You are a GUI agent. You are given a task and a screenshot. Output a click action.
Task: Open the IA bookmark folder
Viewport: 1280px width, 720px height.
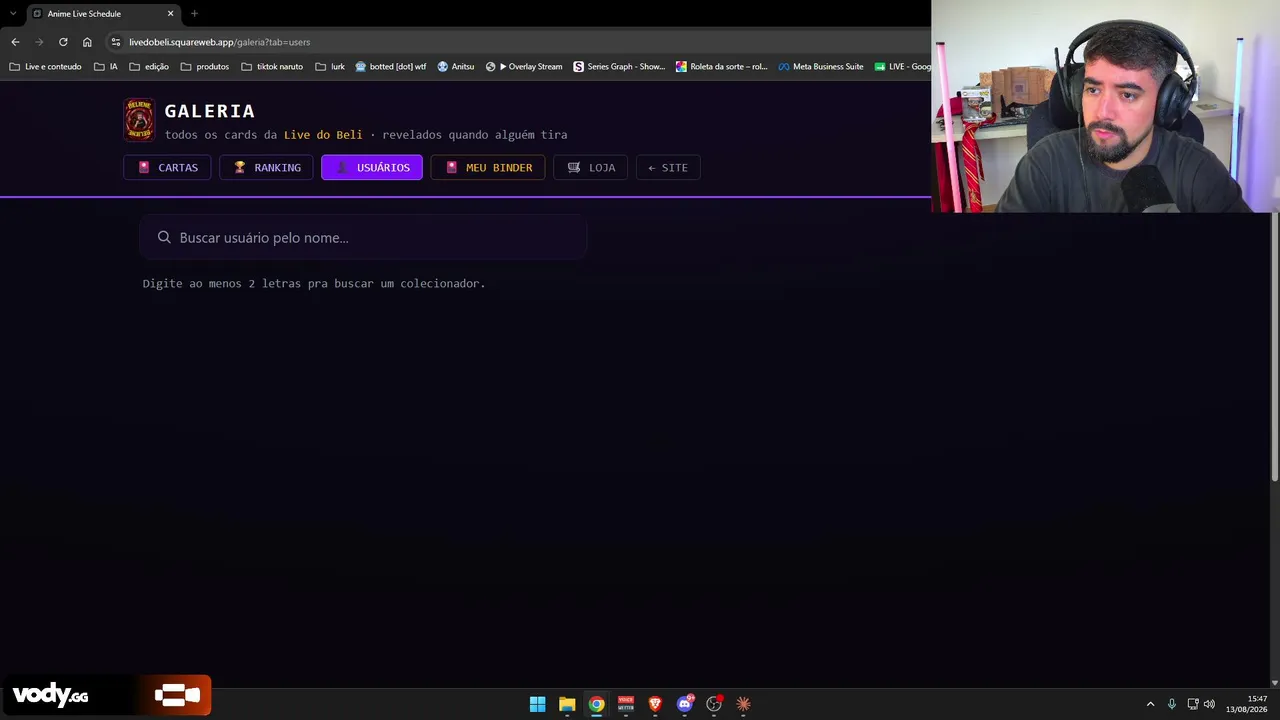click(x=106, y=67)
